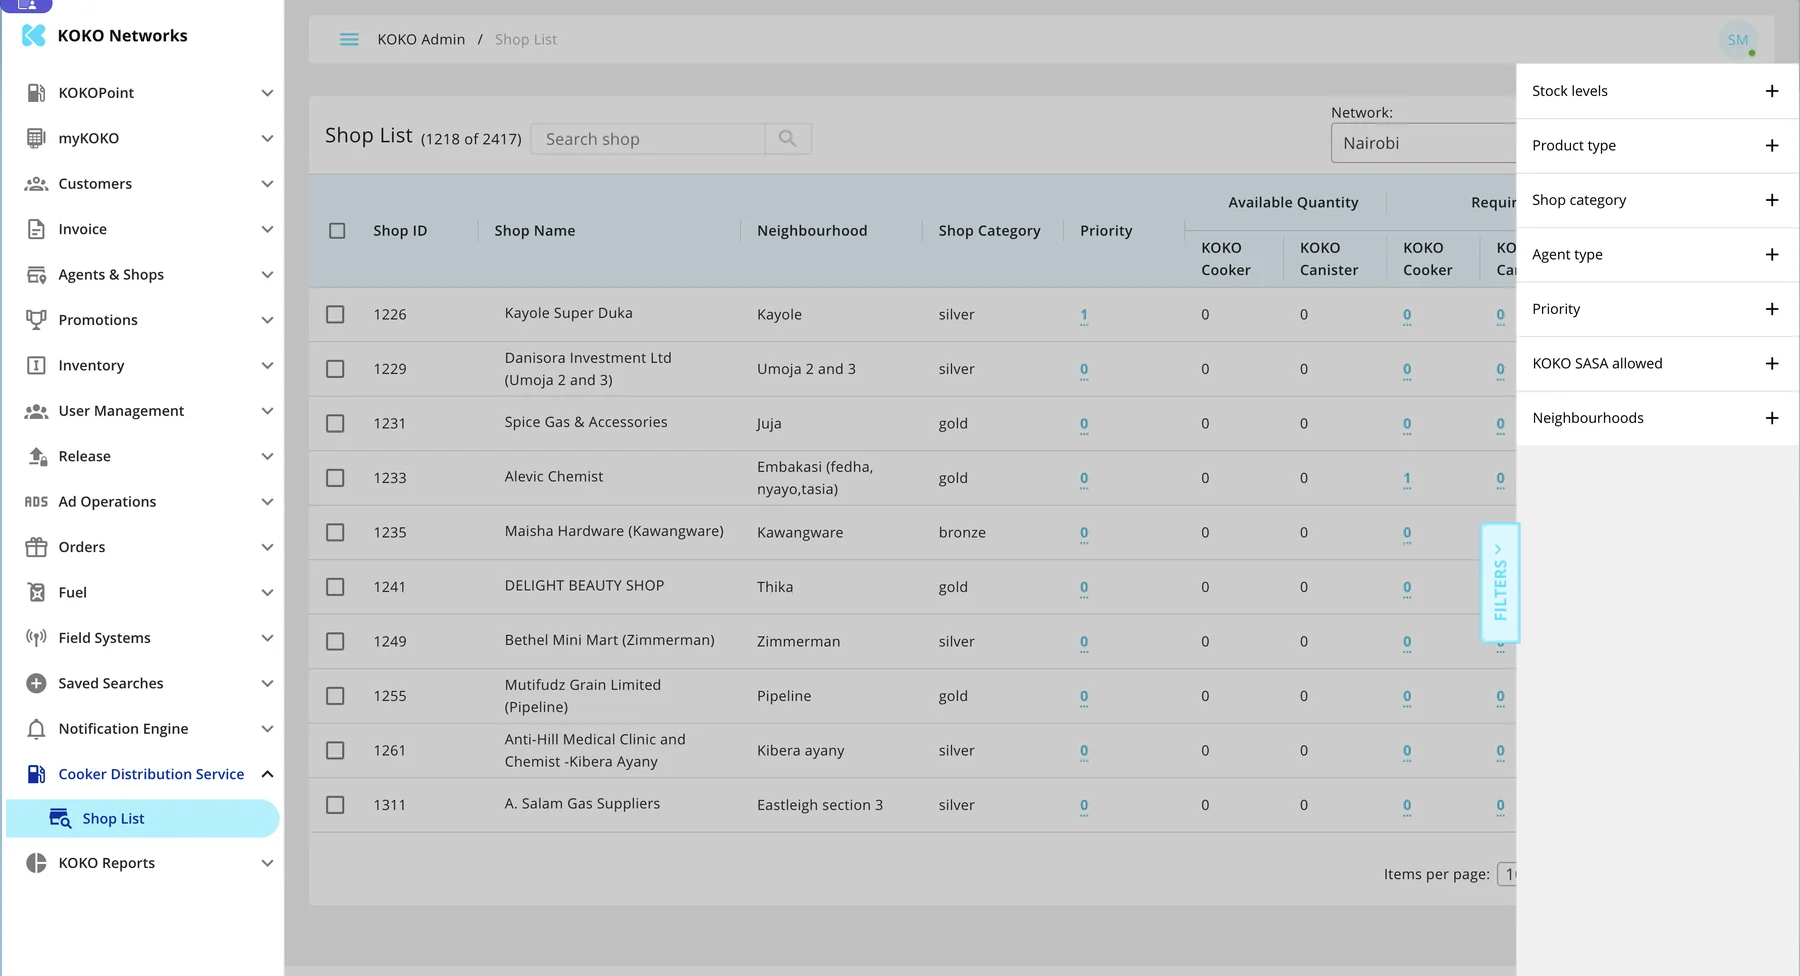This screenshot has height=976, width=1800.
Task: Expand the Agent type filter
Action: pyautogui.click(x=1657, y=255)
